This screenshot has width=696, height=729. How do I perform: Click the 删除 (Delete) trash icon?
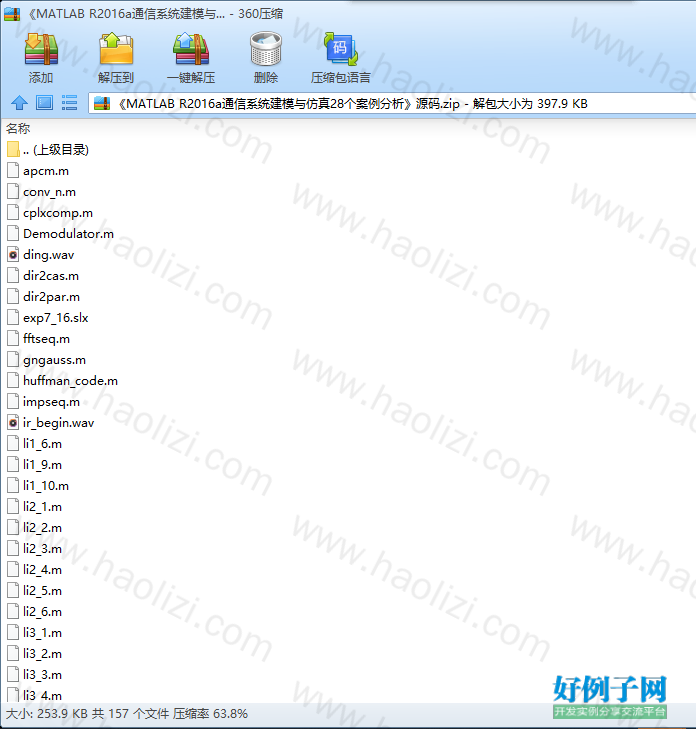265,48
